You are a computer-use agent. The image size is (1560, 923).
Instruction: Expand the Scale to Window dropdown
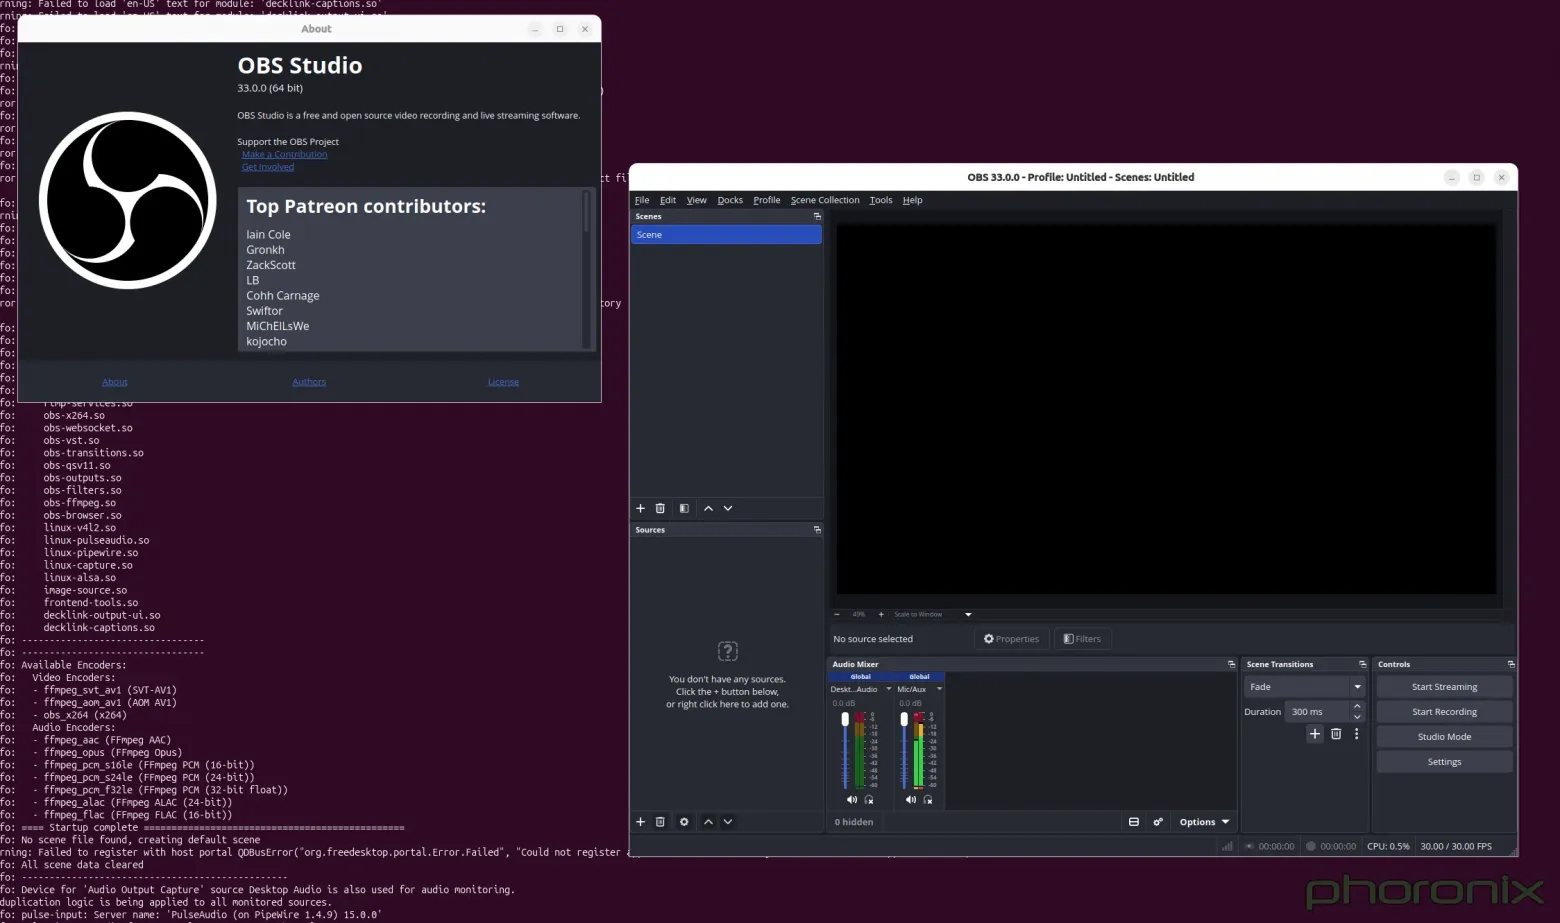968,614
